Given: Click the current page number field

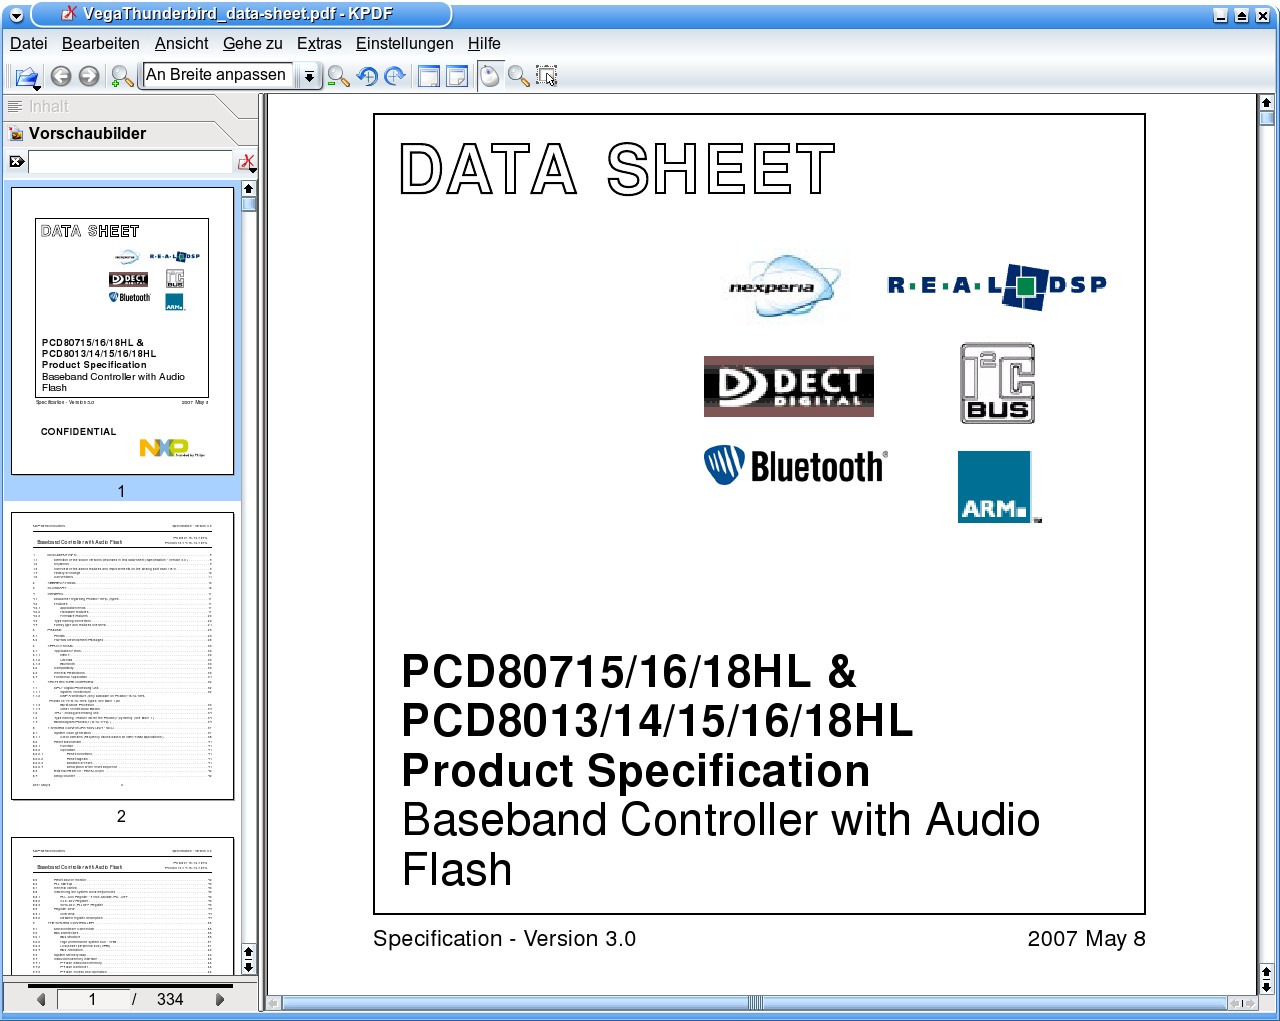Looking at the screenshot, I should [92, 999].
